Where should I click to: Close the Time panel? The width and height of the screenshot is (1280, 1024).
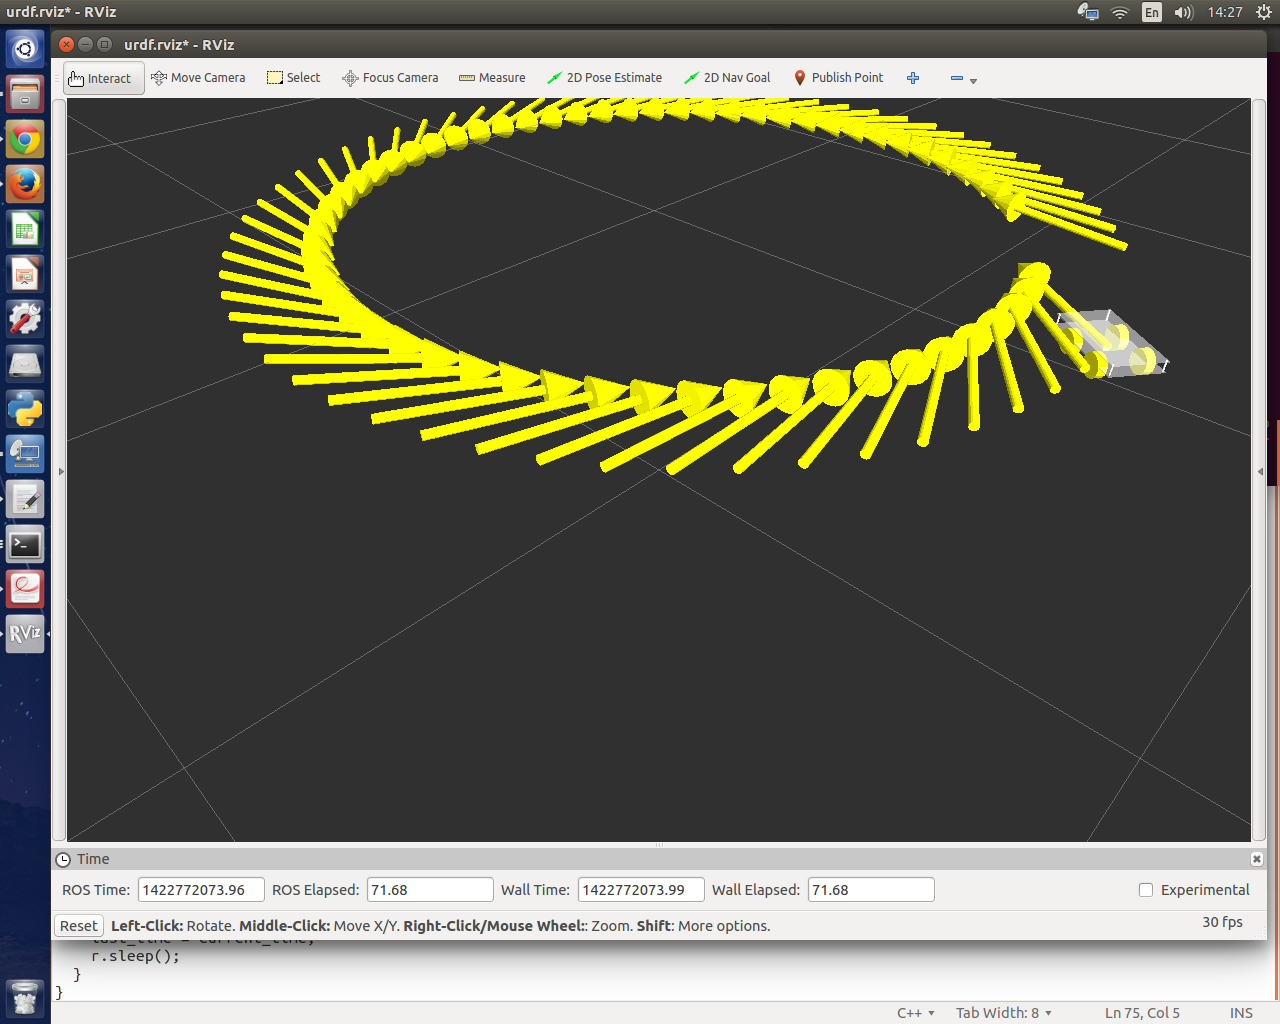point(1256,858)
